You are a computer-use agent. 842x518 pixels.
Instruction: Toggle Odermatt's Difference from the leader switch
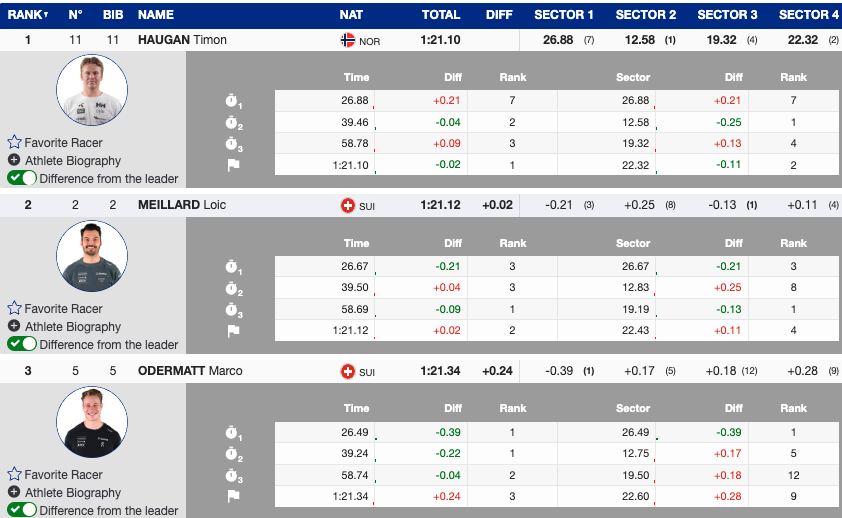22,510
